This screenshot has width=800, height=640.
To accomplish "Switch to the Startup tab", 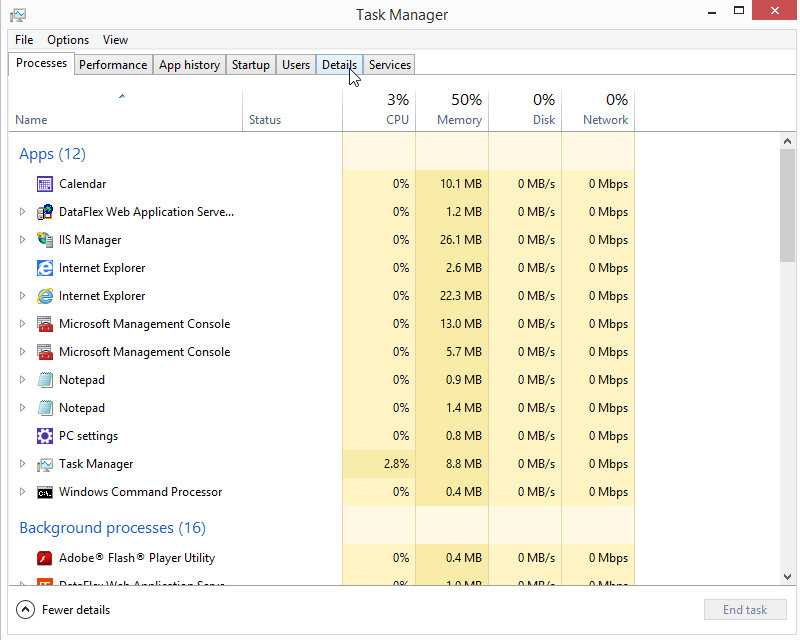I will click(x=251, y=65).
